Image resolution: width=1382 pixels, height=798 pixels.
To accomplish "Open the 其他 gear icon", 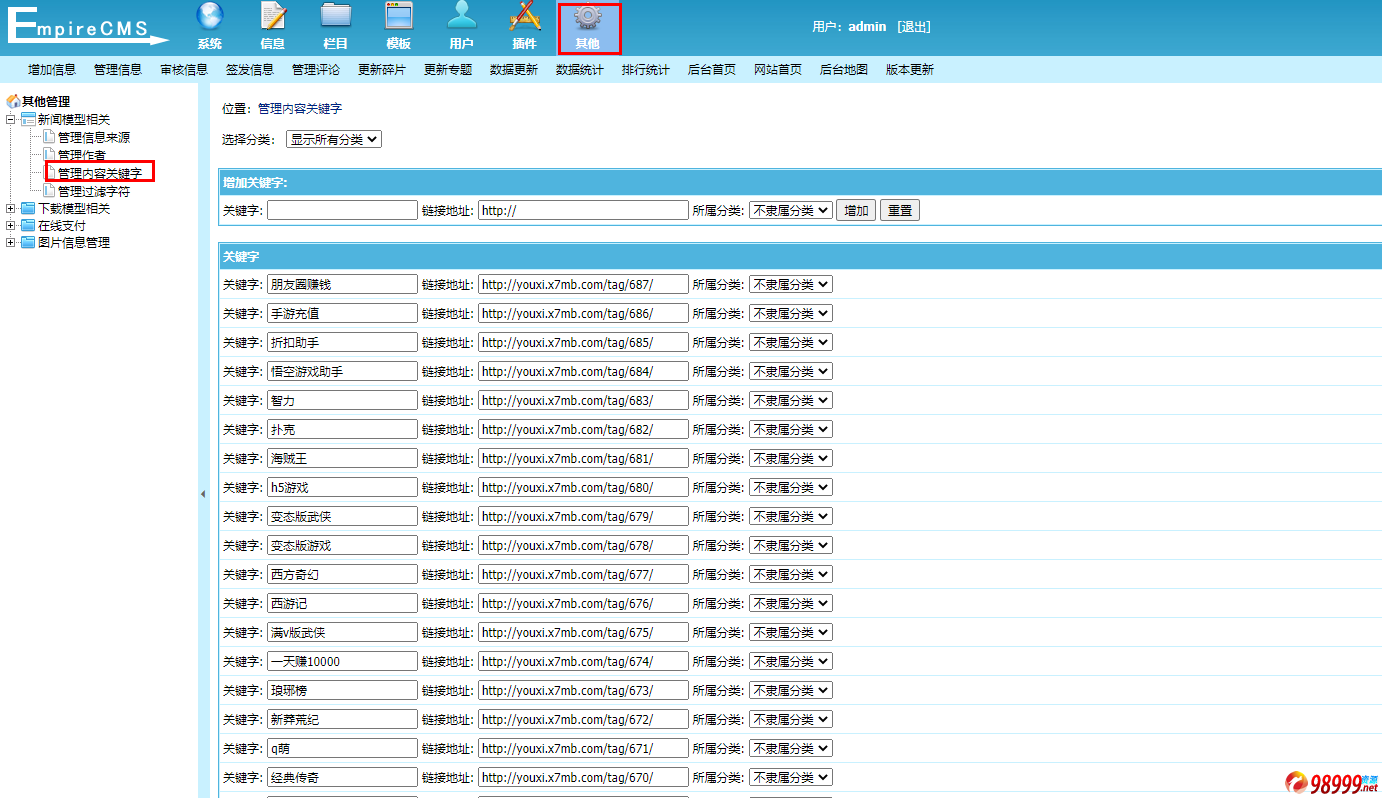I will pyautogui.click(x=588, y=17).
